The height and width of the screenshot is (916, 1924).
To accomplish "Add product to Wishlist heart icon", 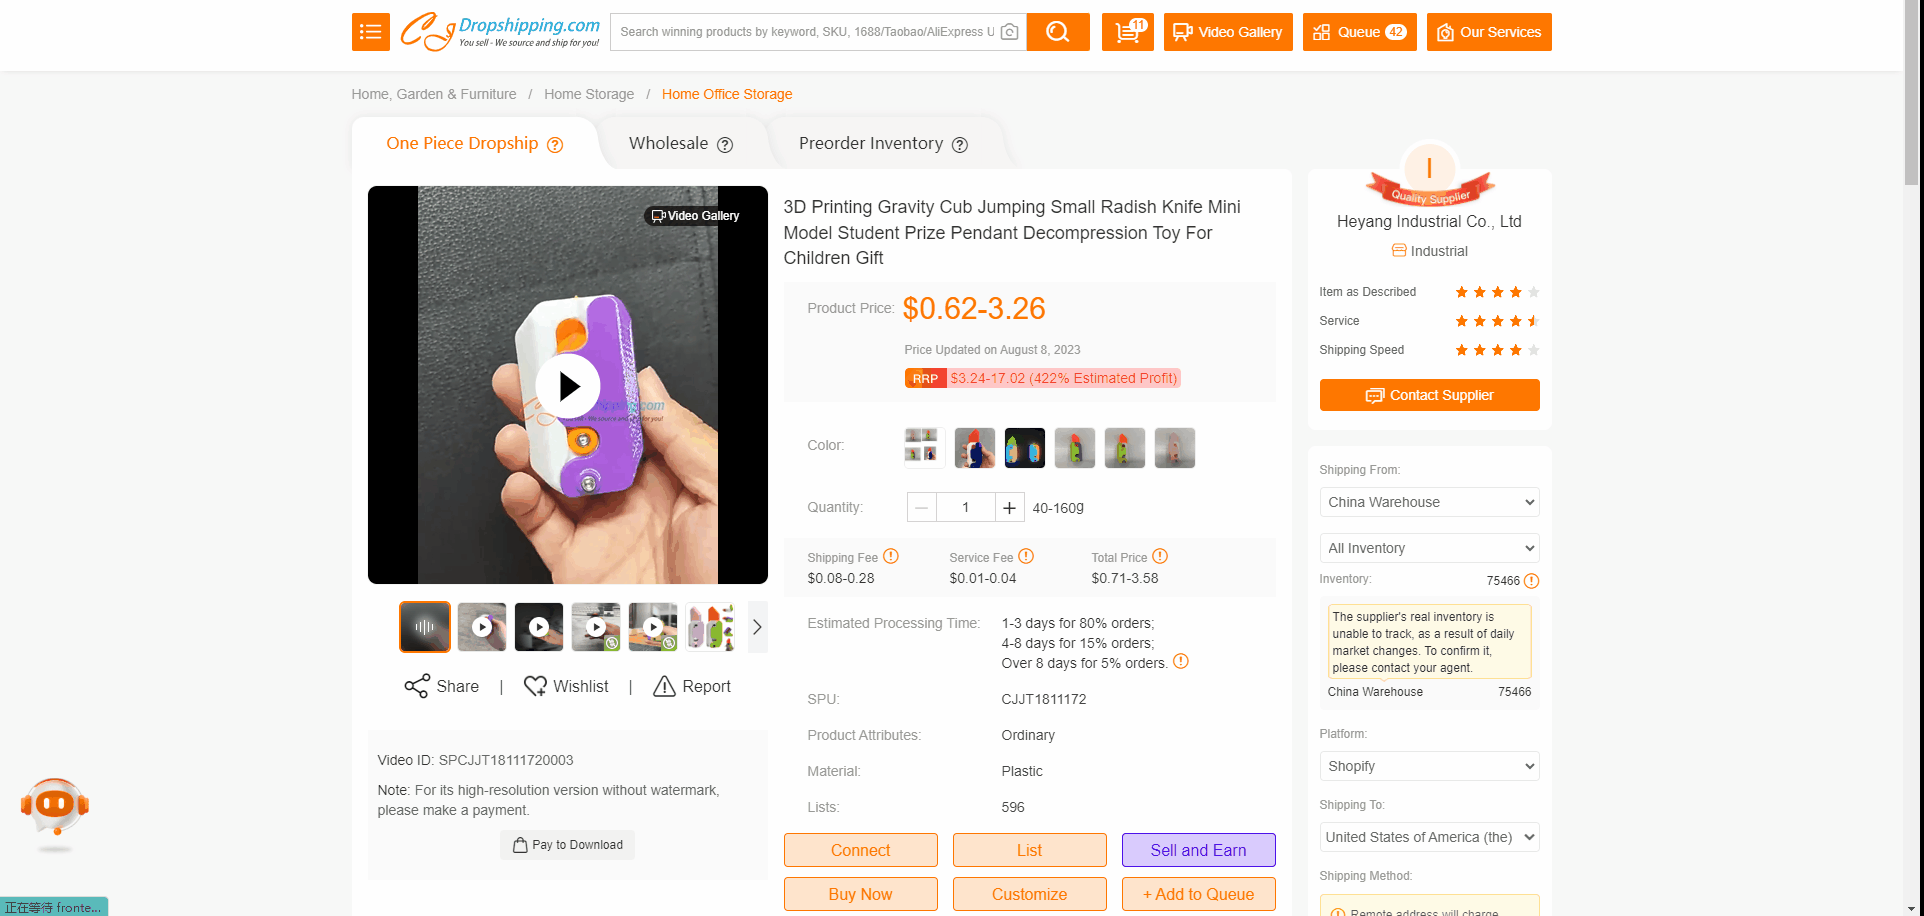I will [536, 686].
